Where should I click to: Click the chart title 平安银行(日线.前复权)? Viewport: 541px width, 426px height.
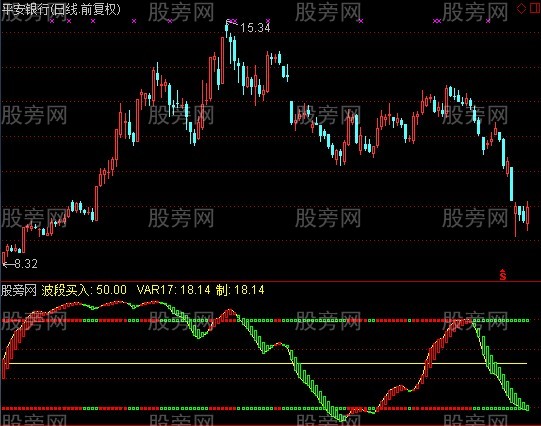click(x=61, y=9)
